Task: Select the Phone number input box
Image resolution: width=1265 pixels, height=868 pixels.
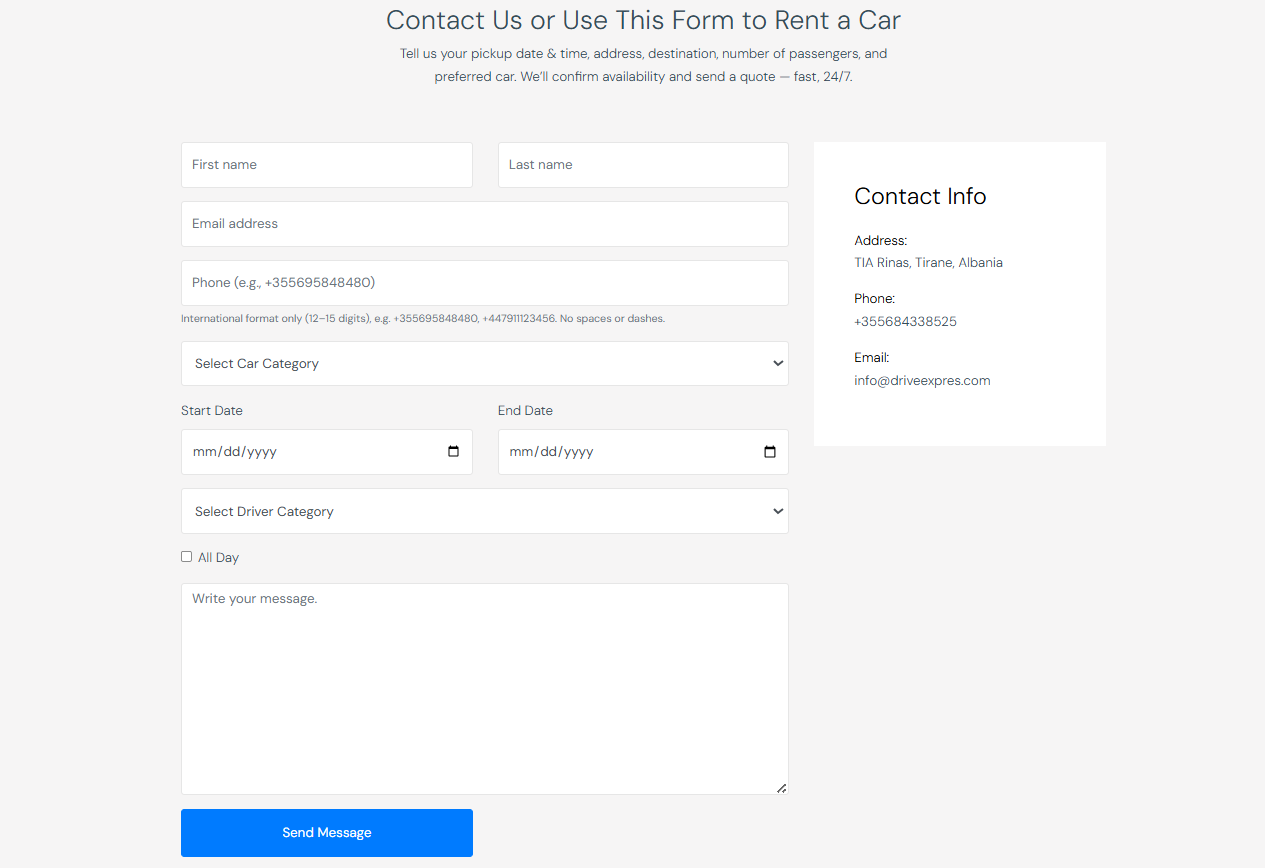Action: pos(484,283)
